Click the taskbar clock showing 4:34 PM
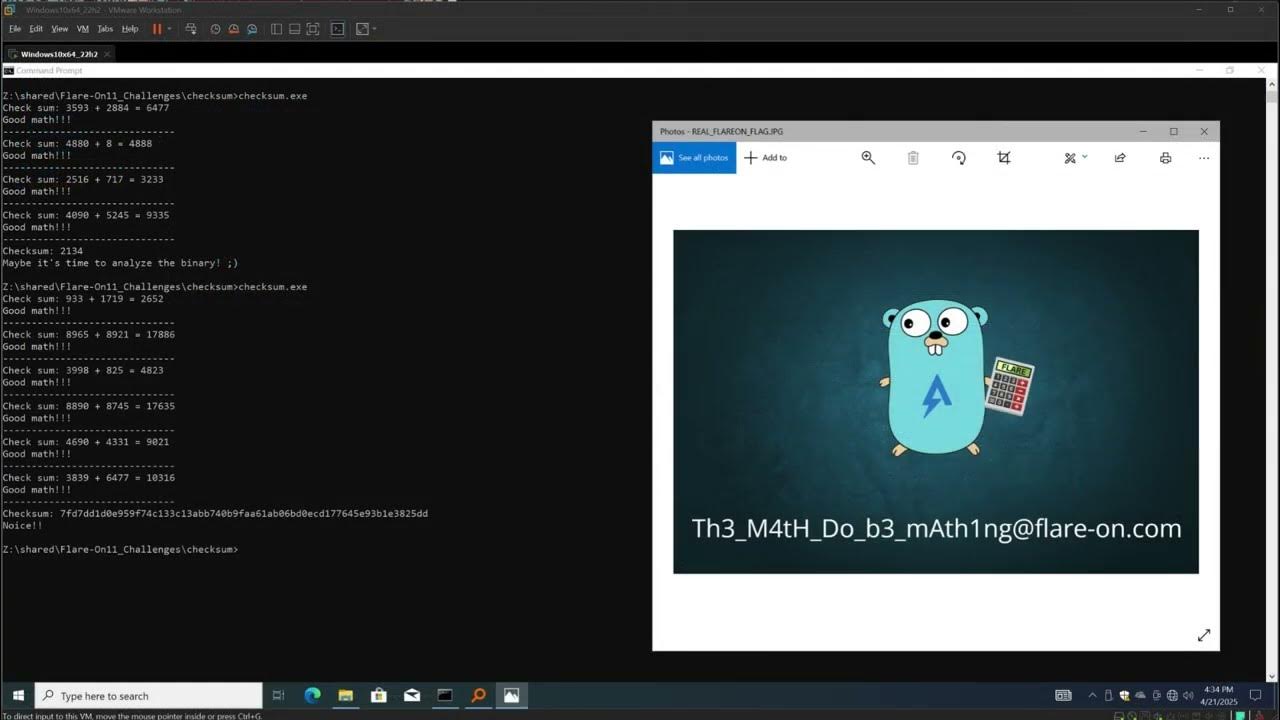The width and height of the screenshot is (1280, 720). click(1220, 696)
